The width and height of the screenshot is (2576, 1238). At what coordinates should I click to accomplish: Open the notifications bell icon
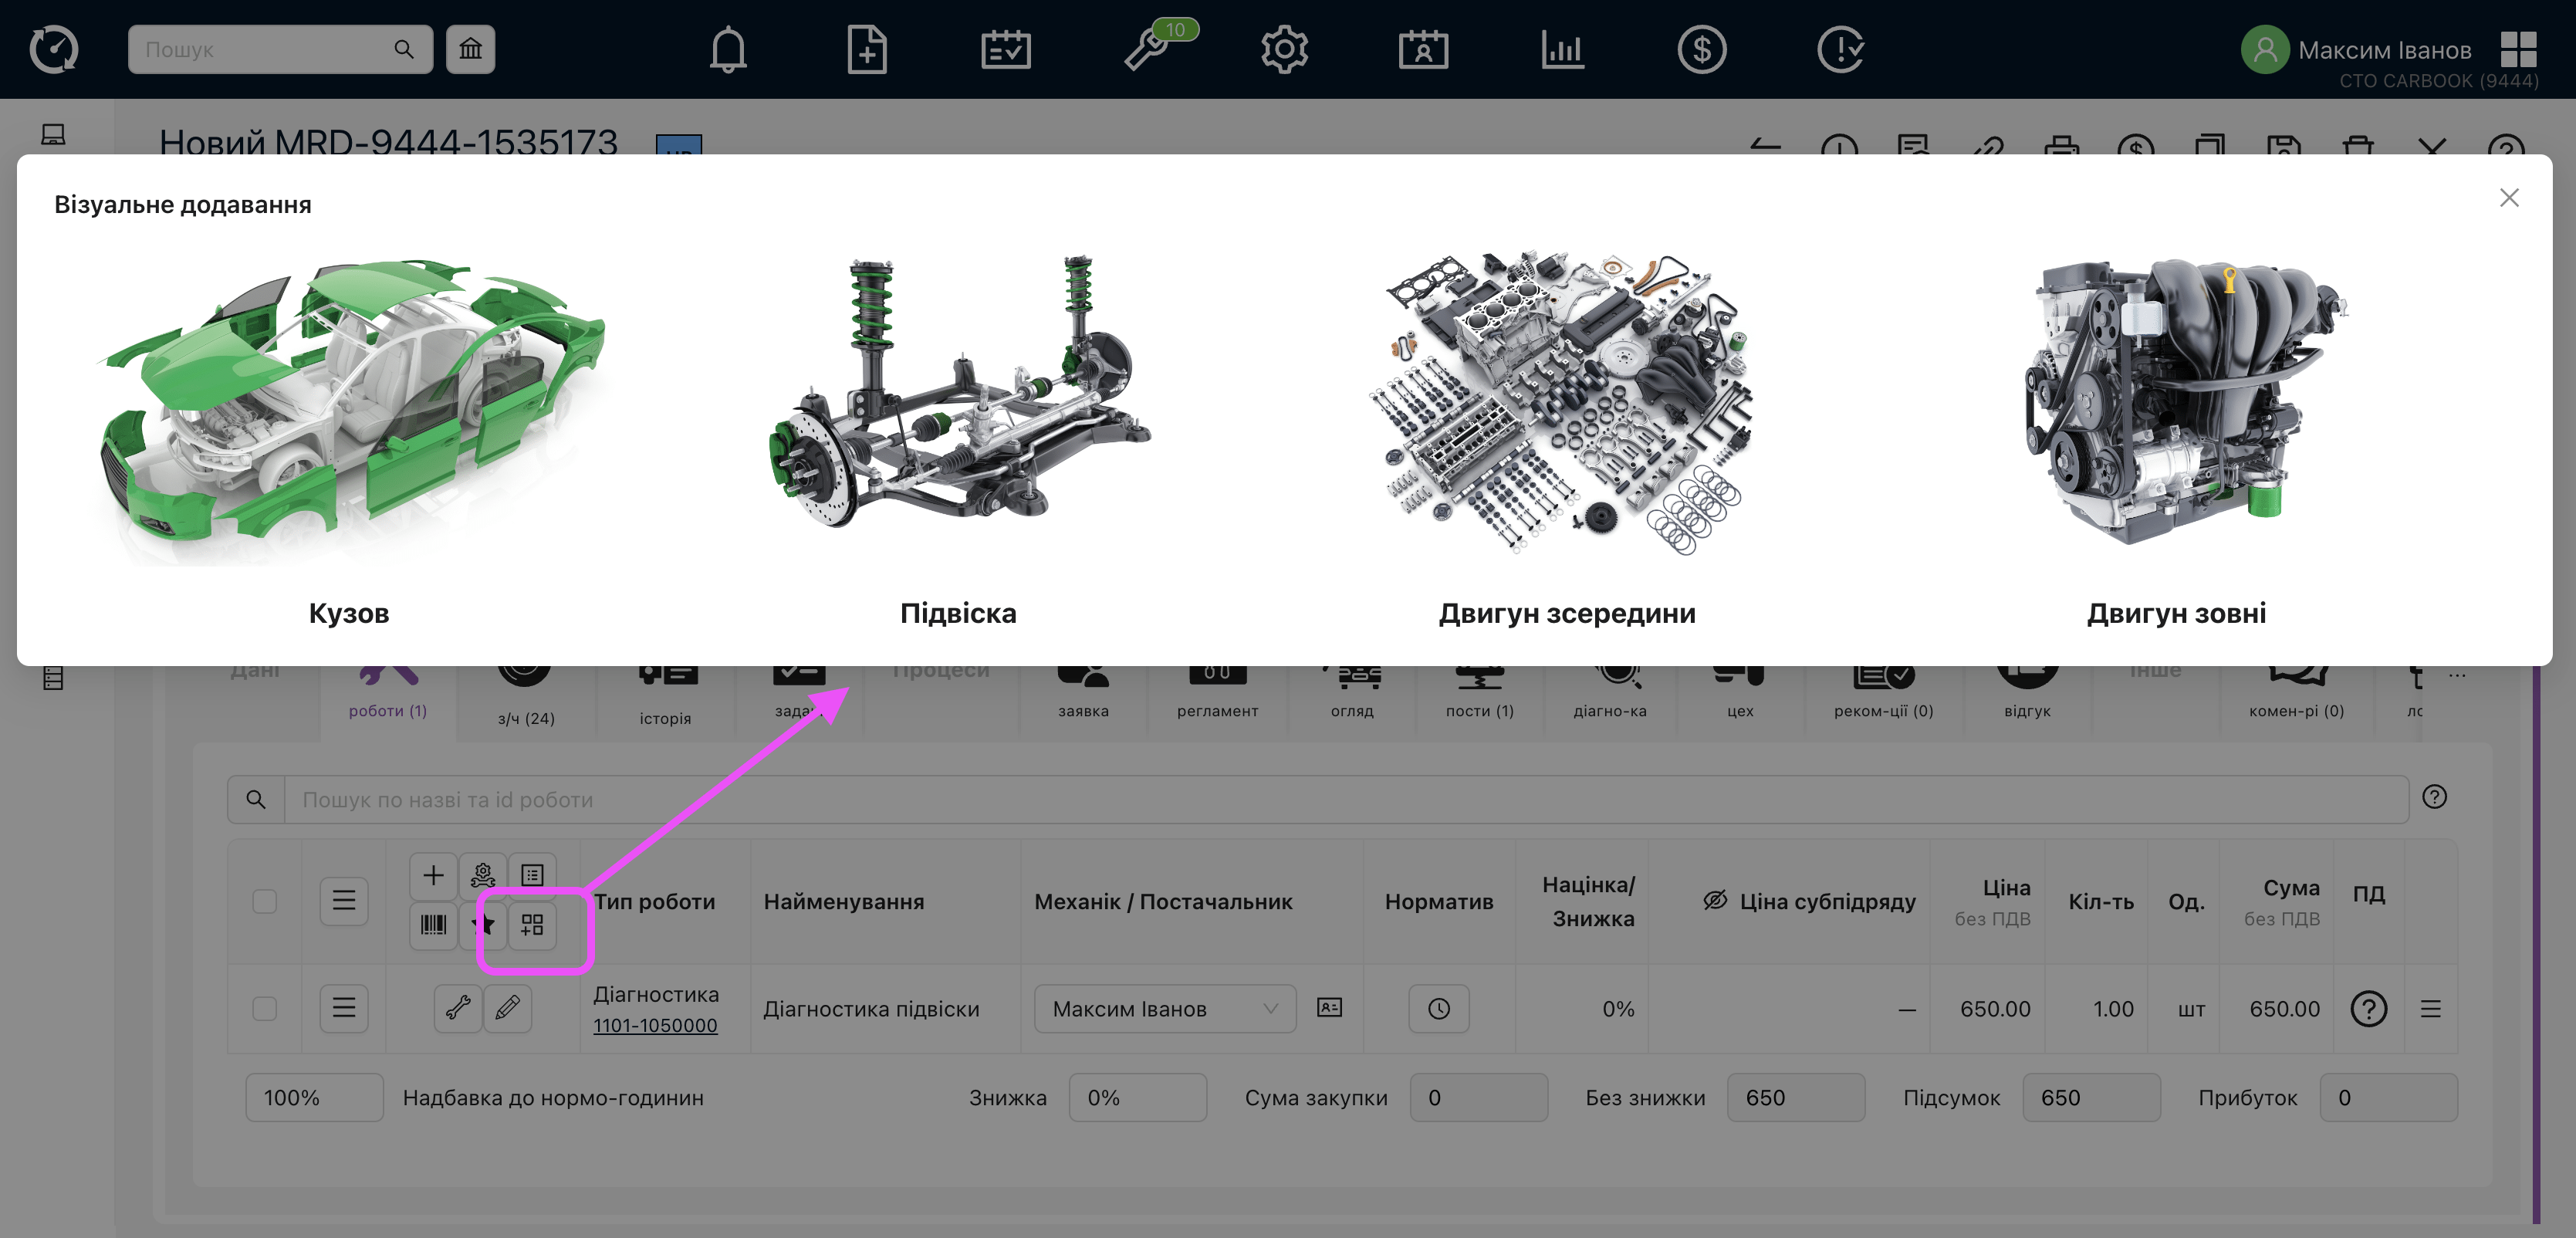click(728, 49)
